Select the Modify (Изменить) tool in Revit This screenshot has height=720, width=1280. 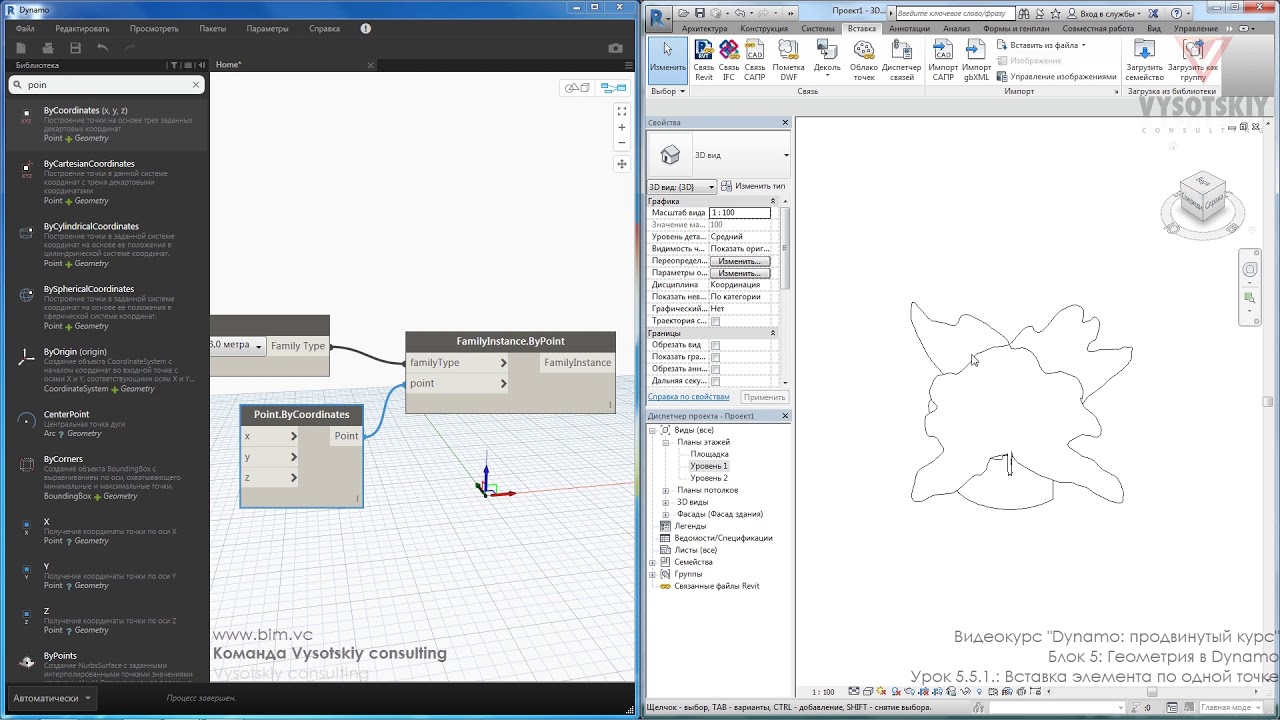click(x=667, y=60)
